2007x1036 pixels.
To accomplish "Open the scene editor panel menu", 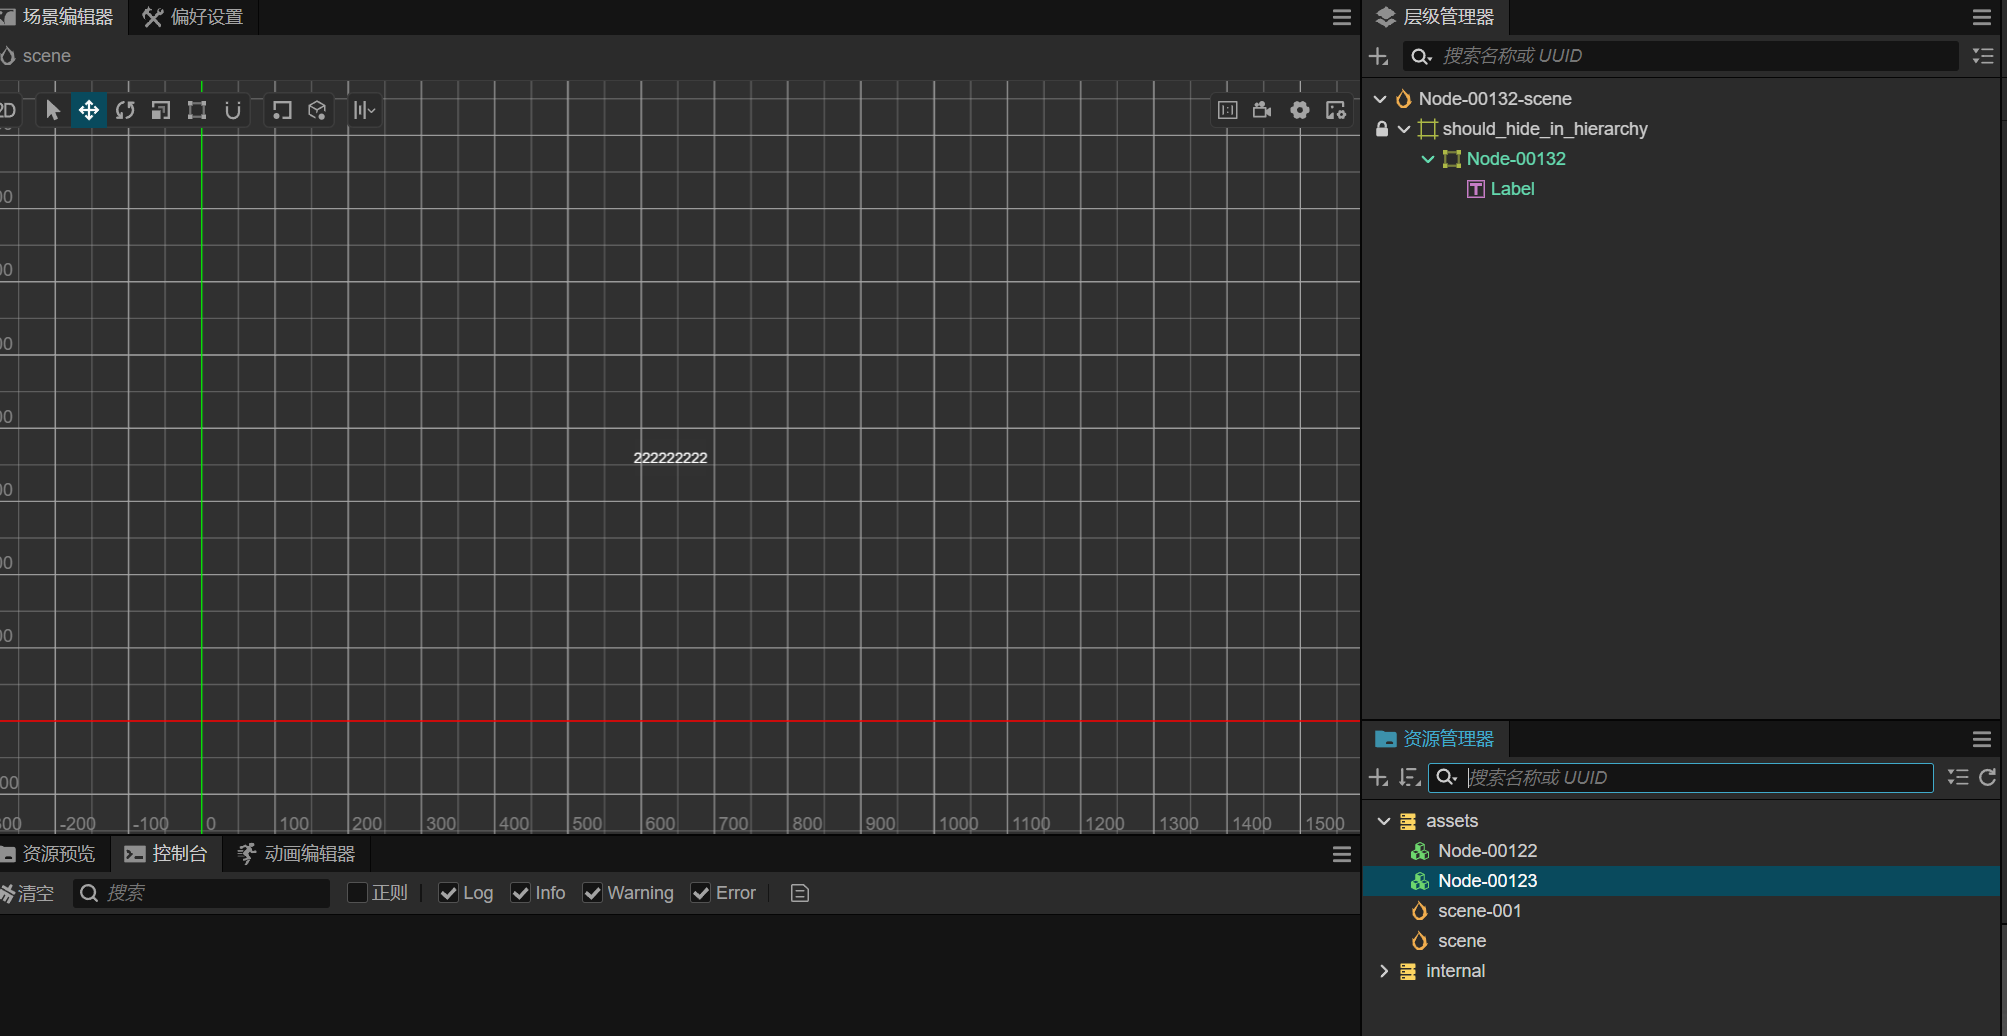I will pos(1342,17).
